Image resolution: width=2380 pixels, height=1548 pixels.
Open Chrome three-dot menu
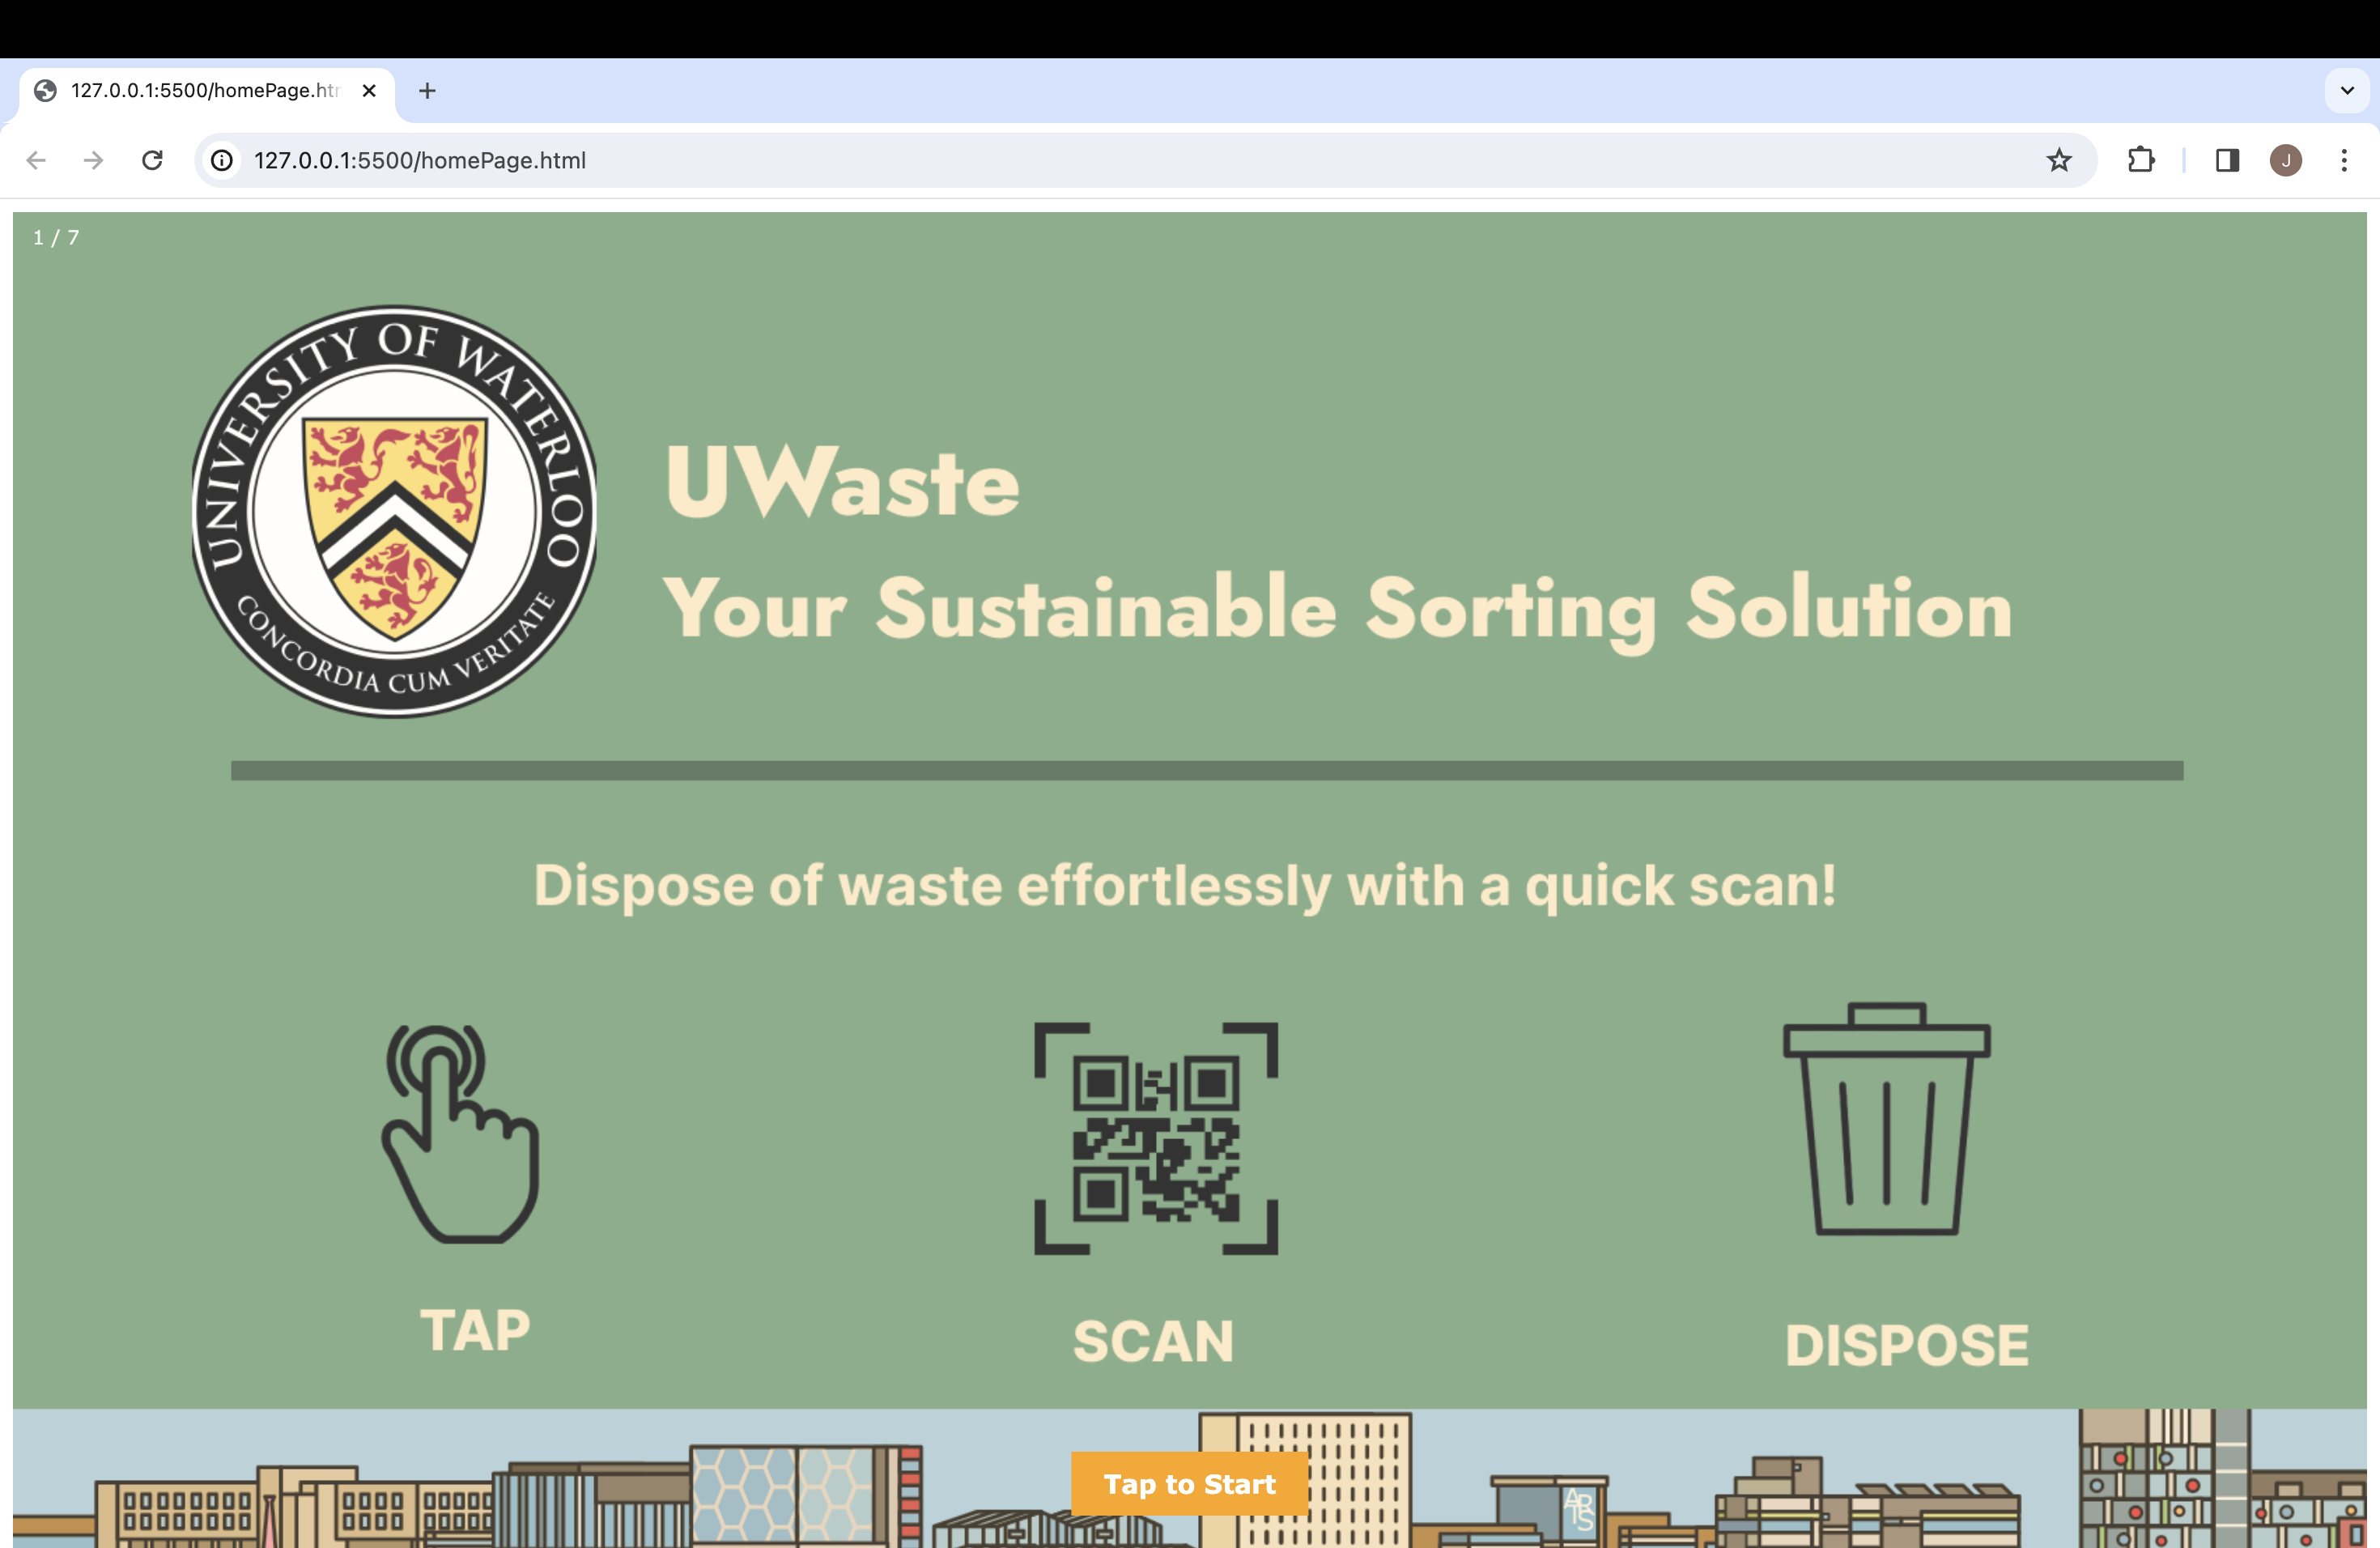[2344, 160]
